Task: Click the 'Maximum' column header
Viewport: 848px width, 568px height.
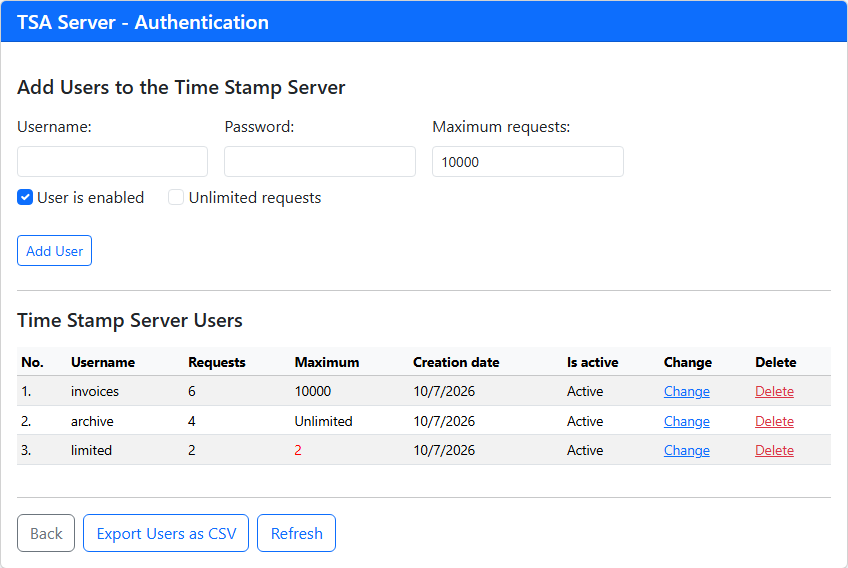Action: coord(327,362)
